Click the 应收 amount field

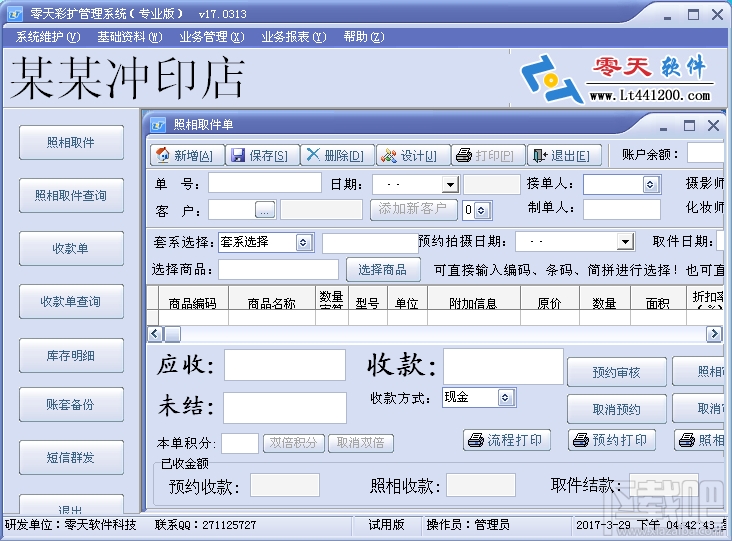point(285,365)
